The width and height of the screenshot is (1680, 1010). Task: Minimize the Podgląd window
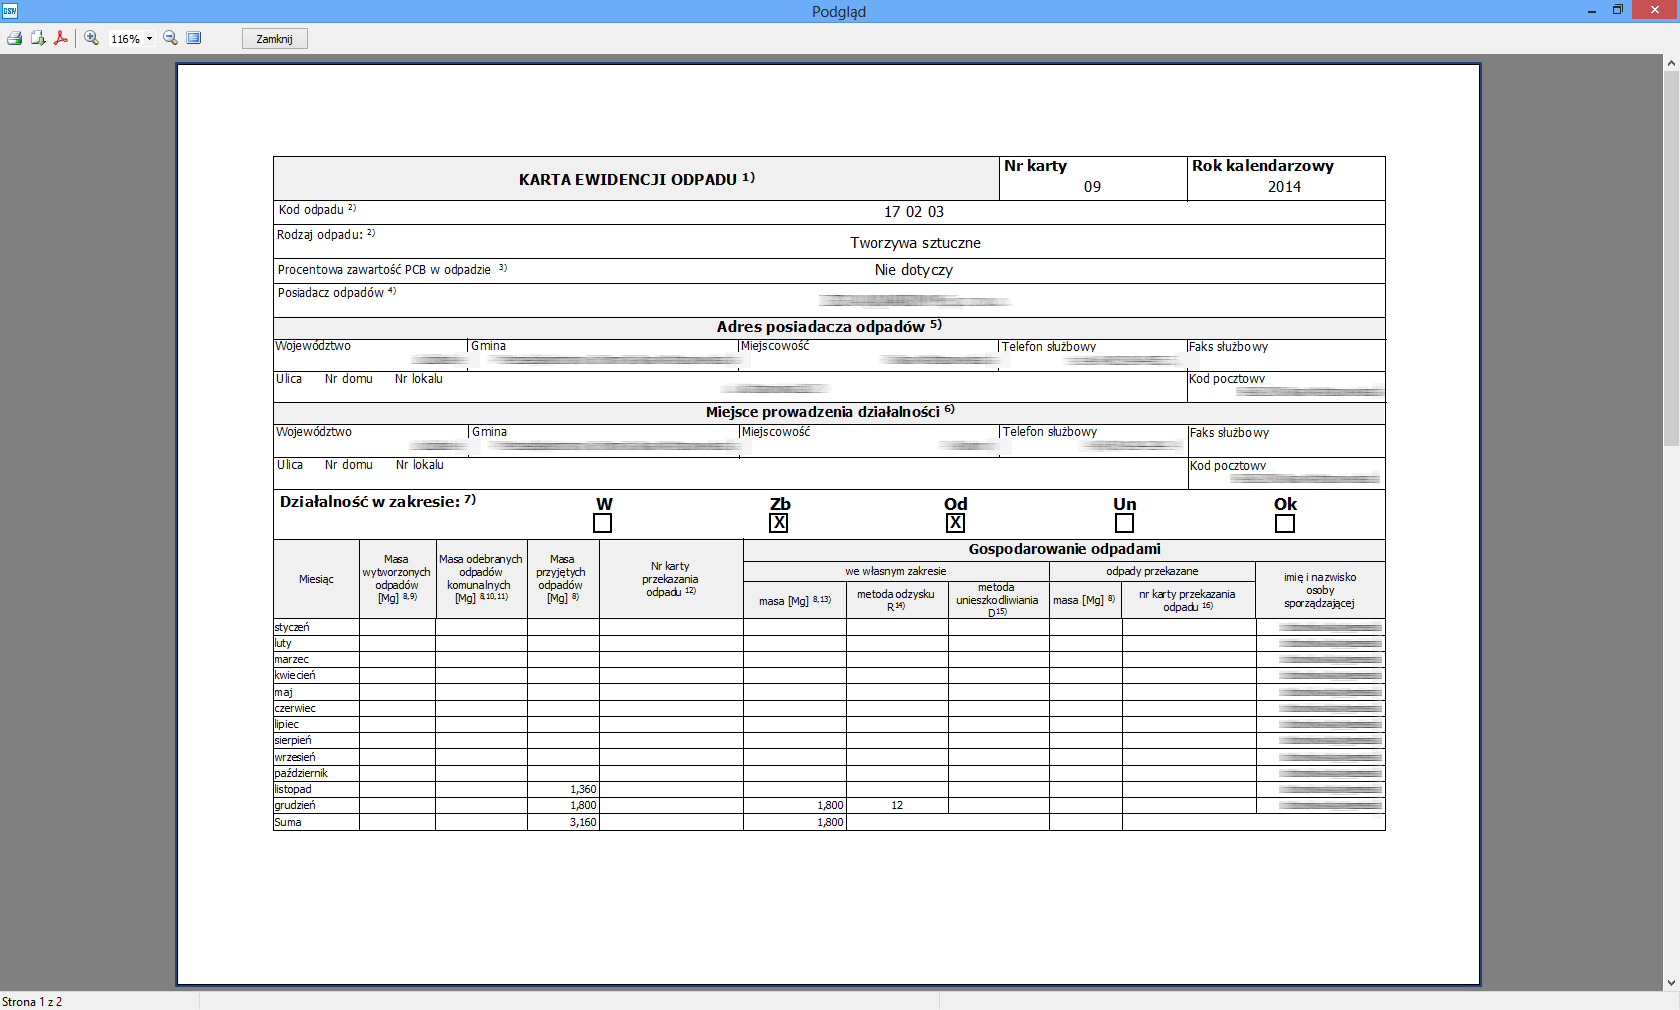(x=1591, y=10)
